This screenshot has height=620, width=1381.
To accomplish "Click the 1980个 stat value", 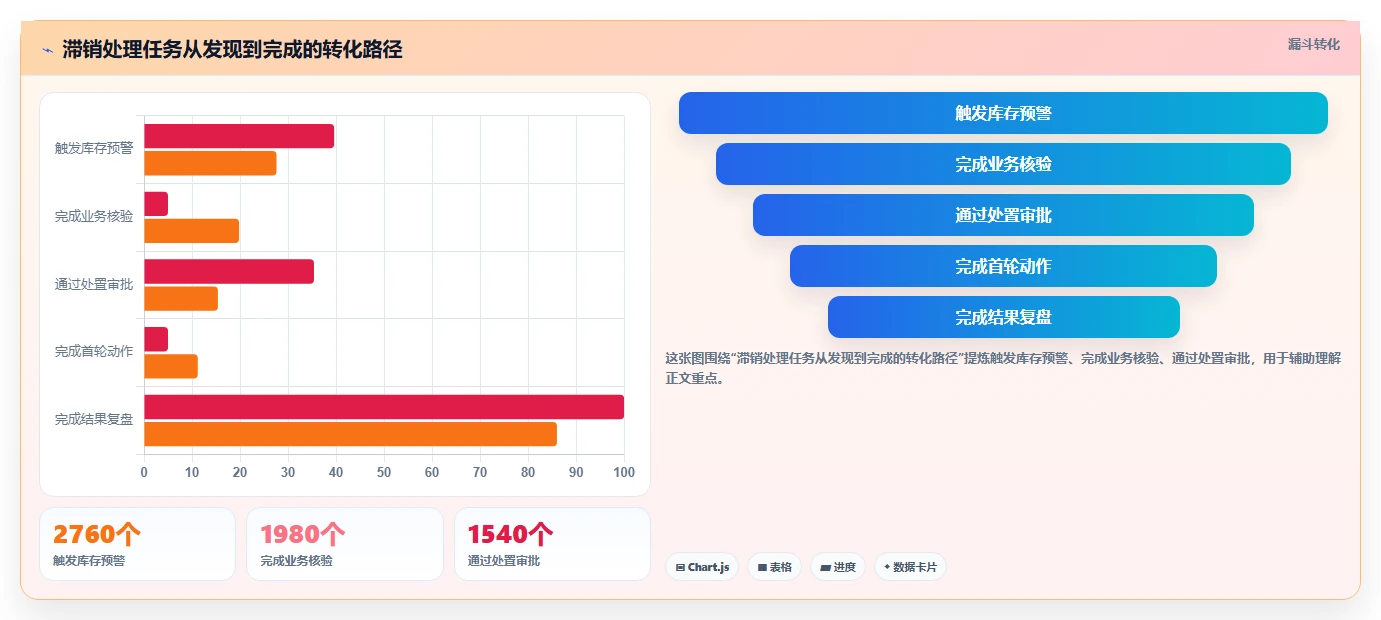I will click(x=303, y=534).
